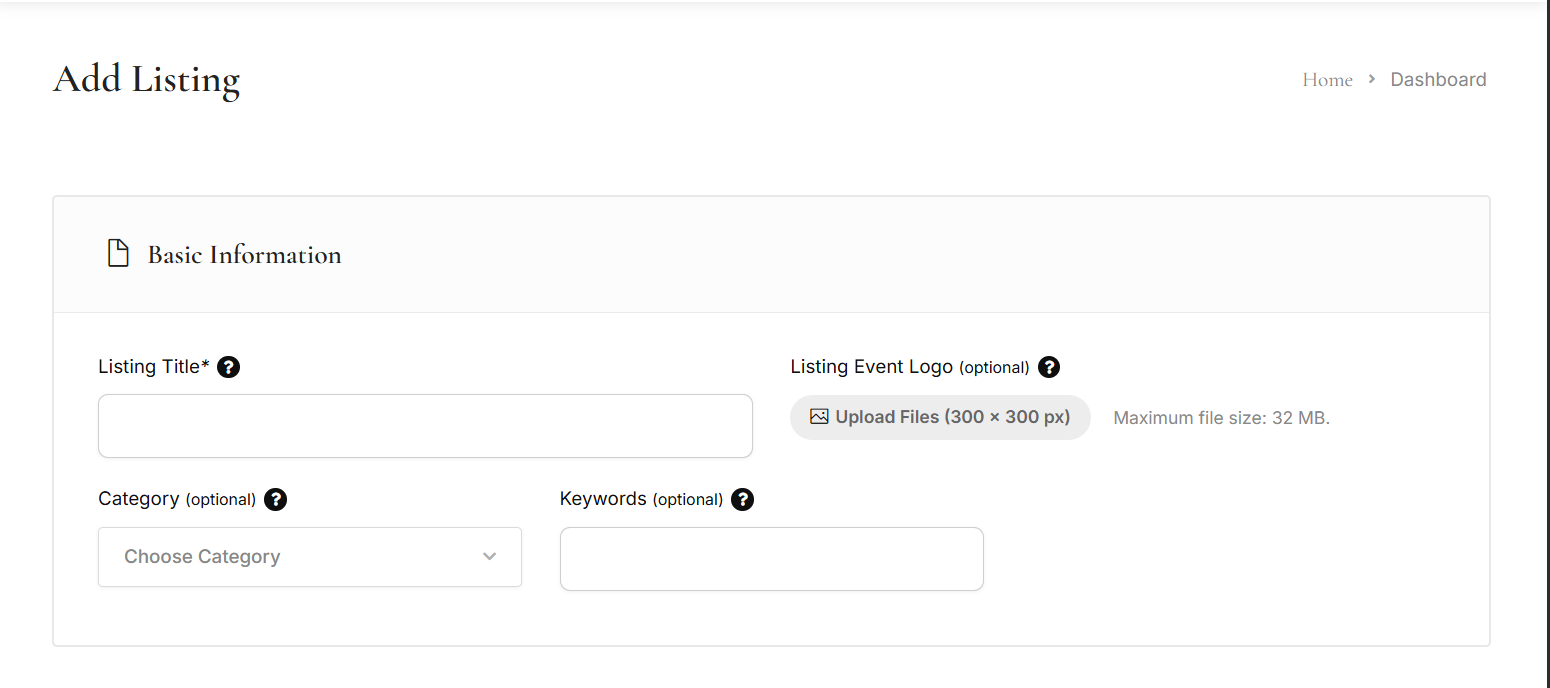Image resolution: width=1550 pixels, height=688 pixels.
Task: Click the document icon beside Basic Information
Action: click(118, 254)
